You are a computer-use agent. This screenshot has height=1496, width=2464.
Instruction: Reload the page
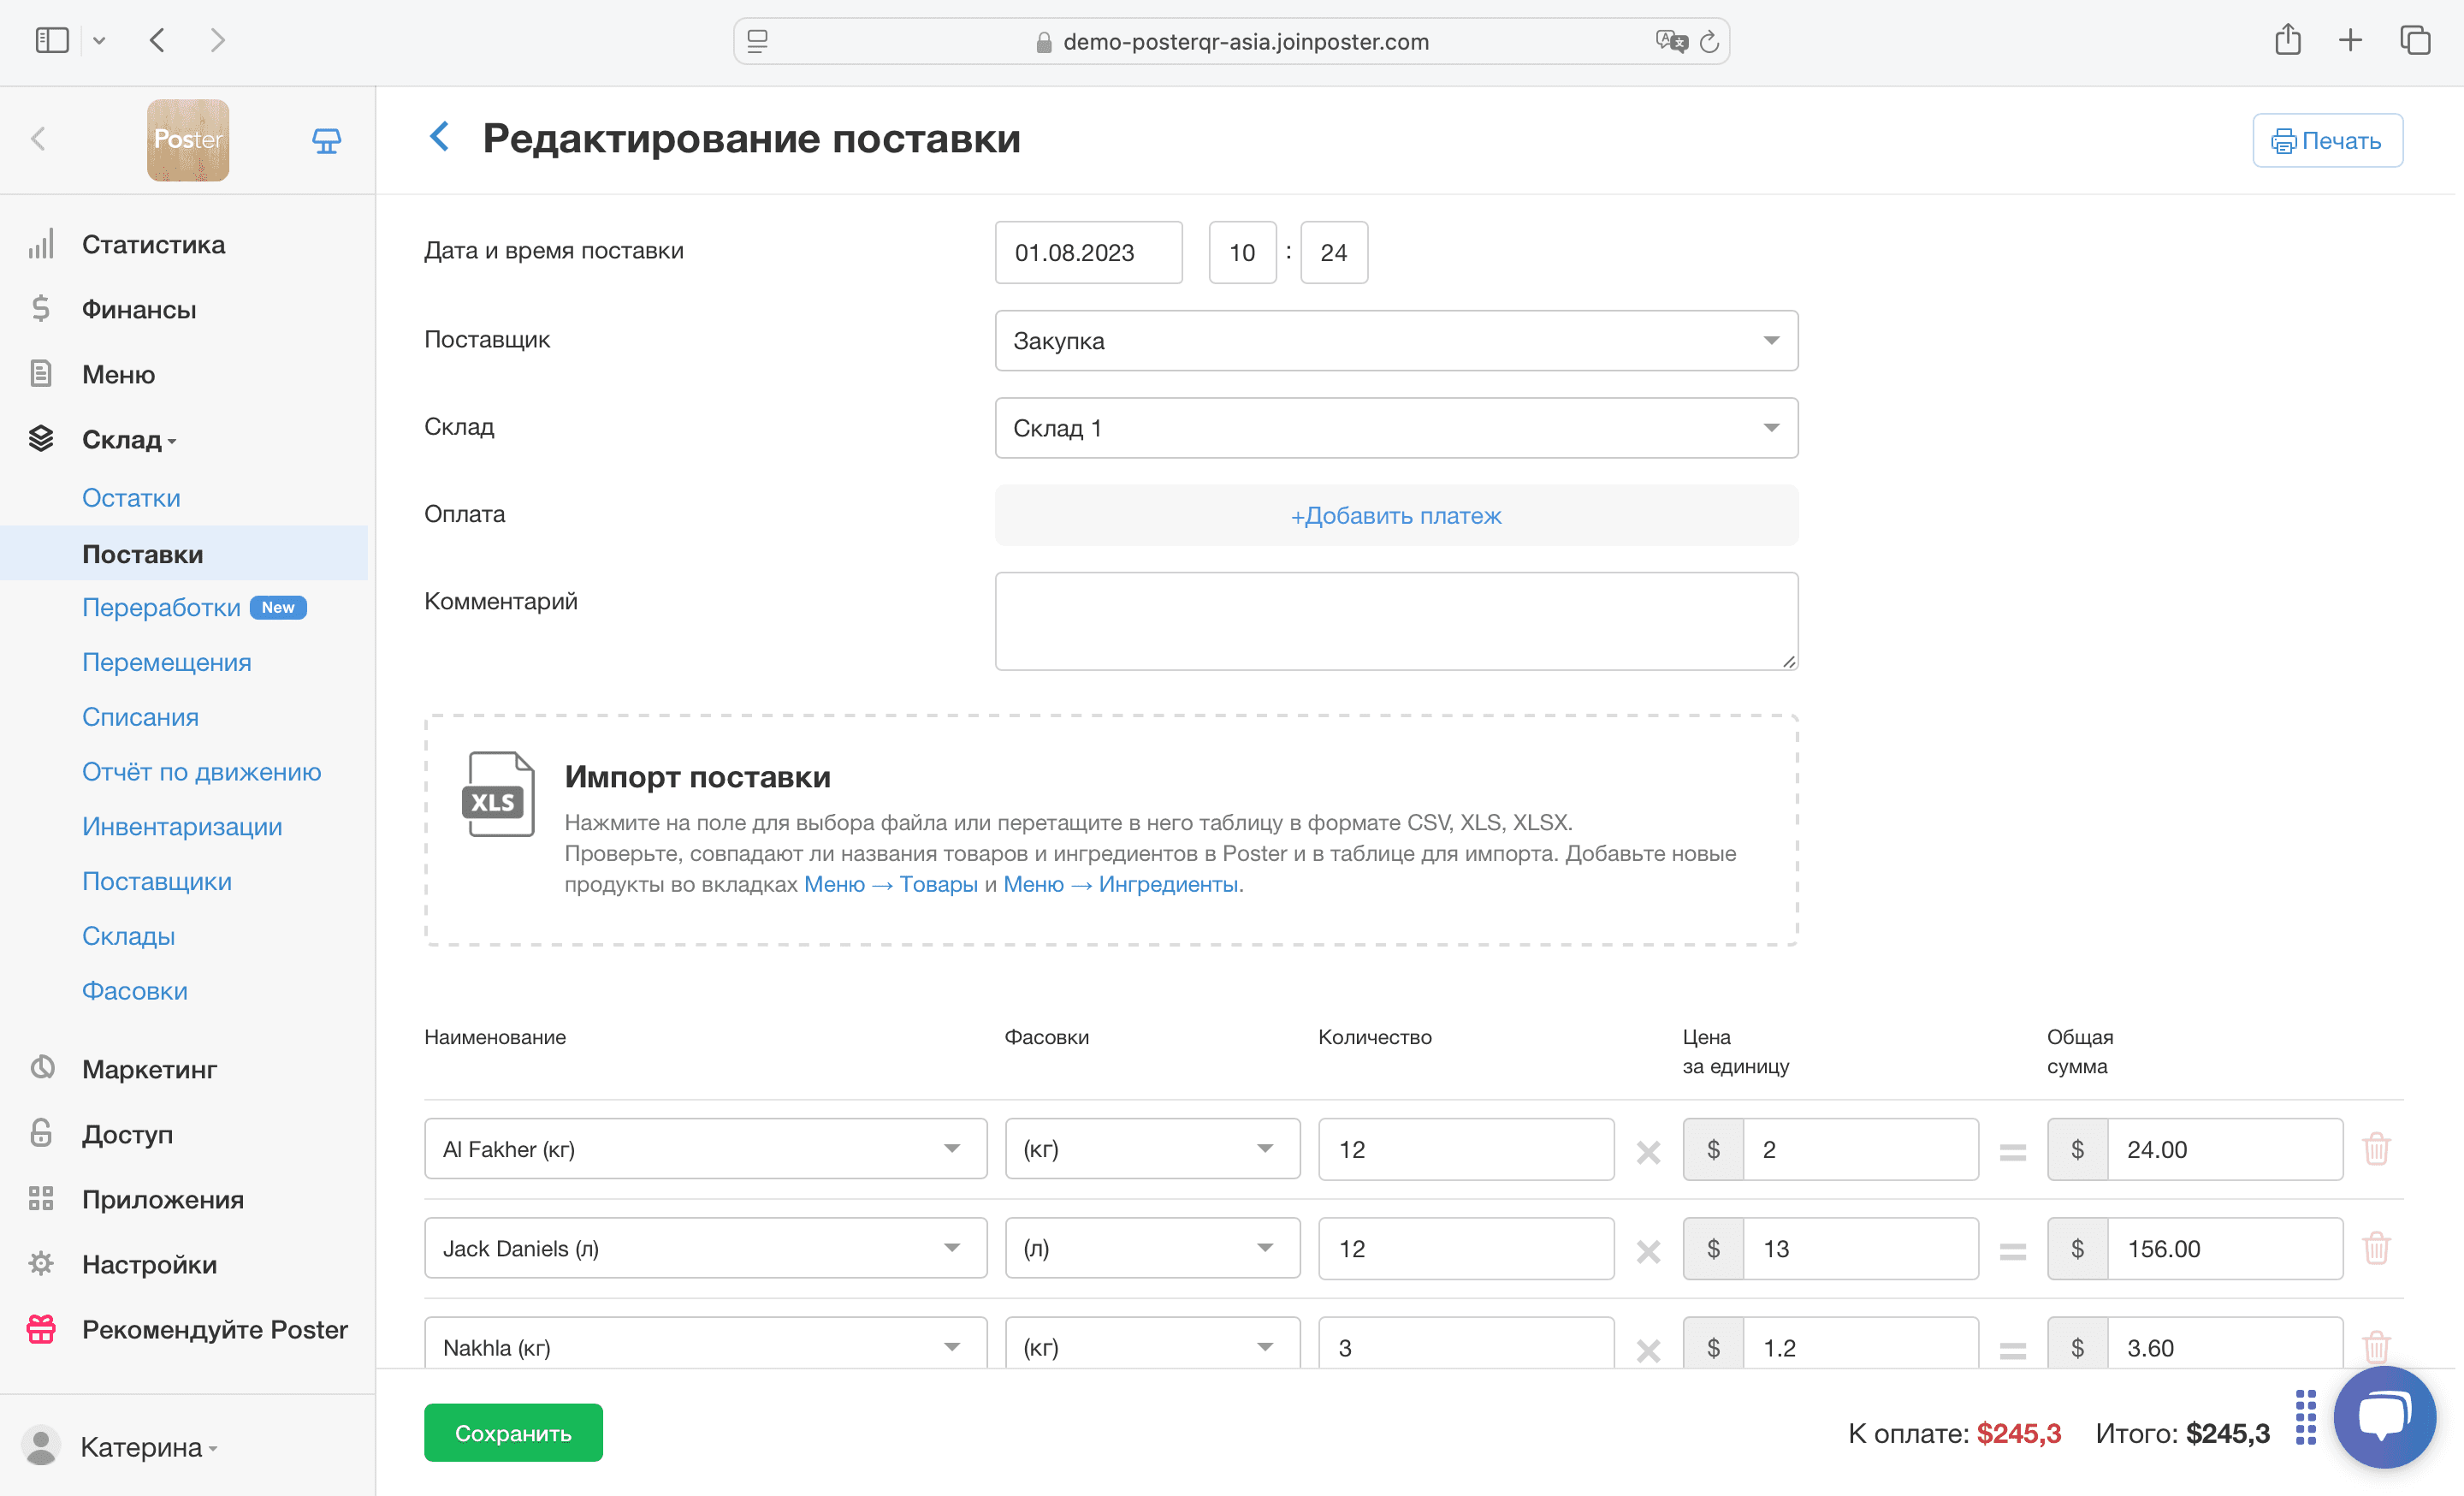click(1709, 41)
